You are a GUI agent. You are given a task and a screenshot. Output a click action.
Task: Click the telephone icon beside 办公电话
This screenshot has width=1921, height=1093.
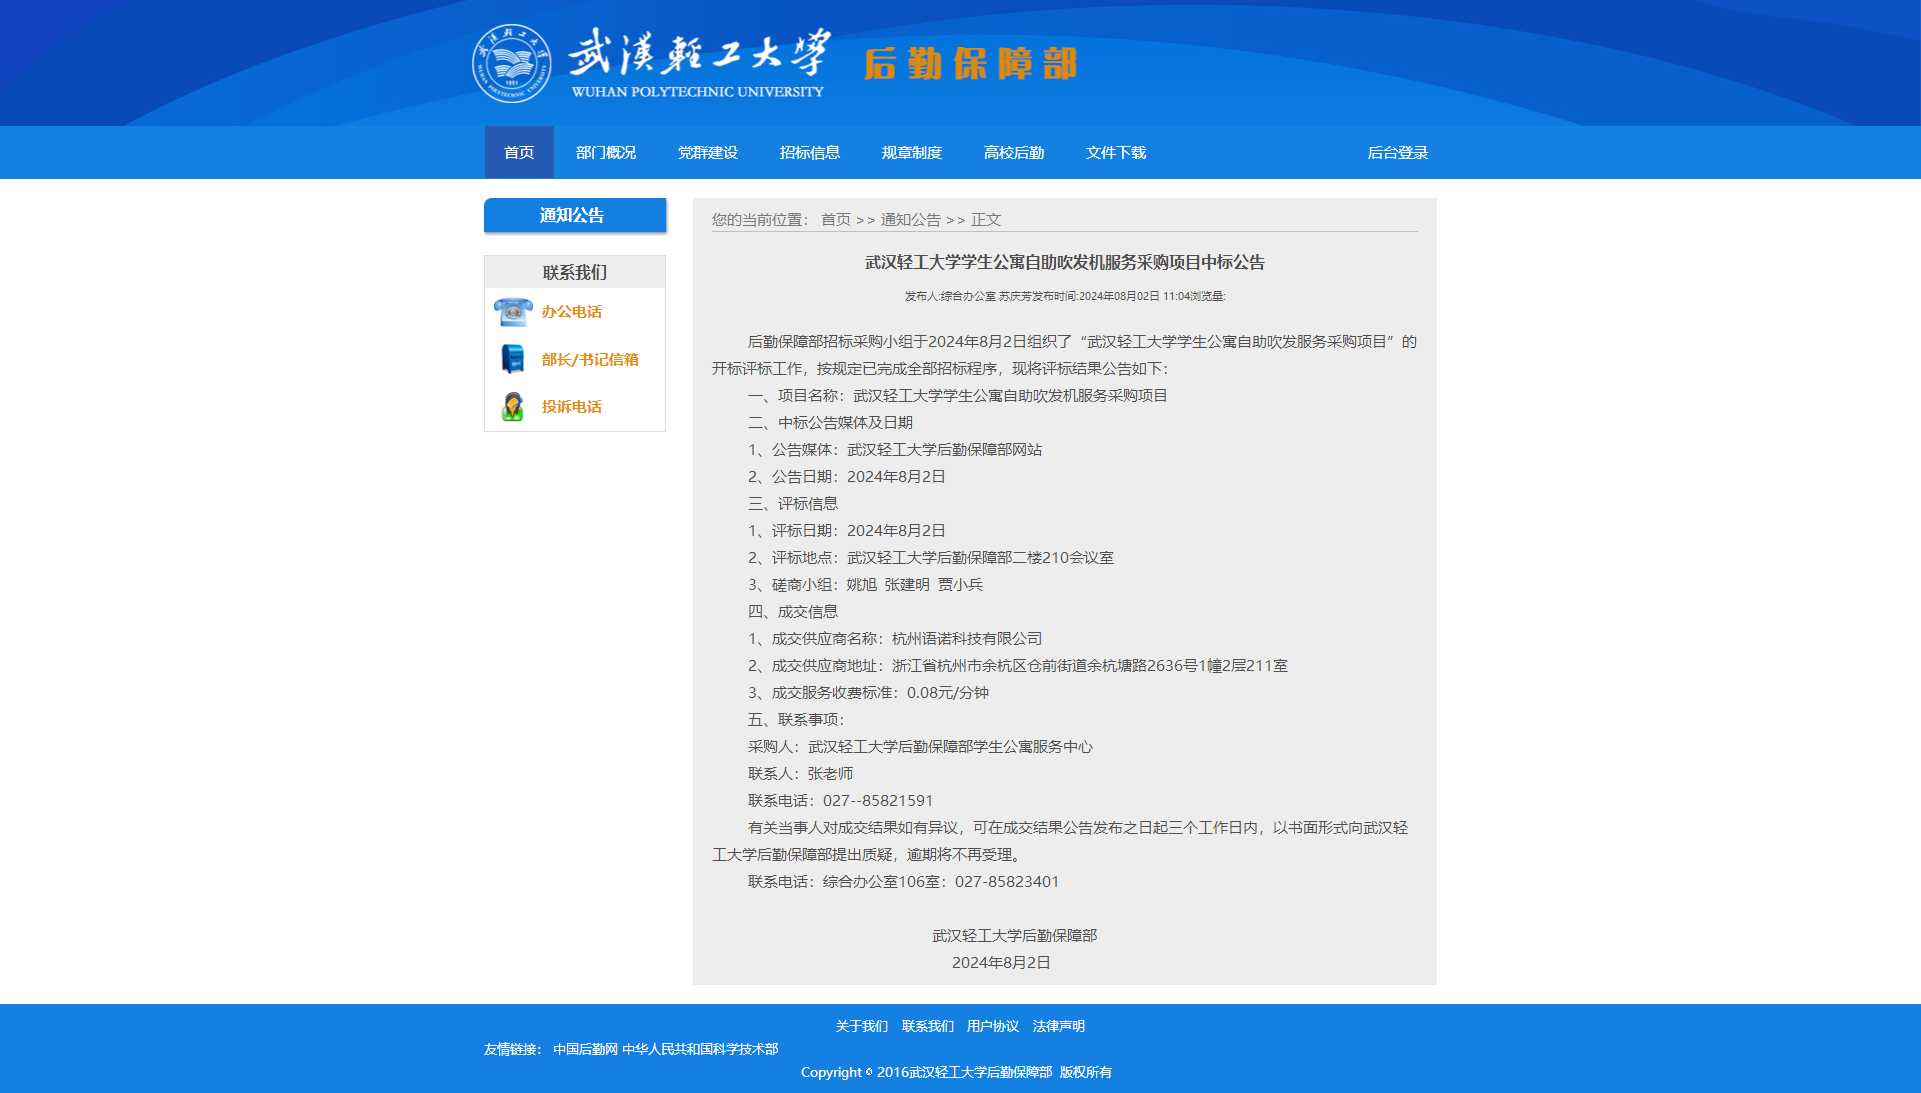click(x=513, y=312)
